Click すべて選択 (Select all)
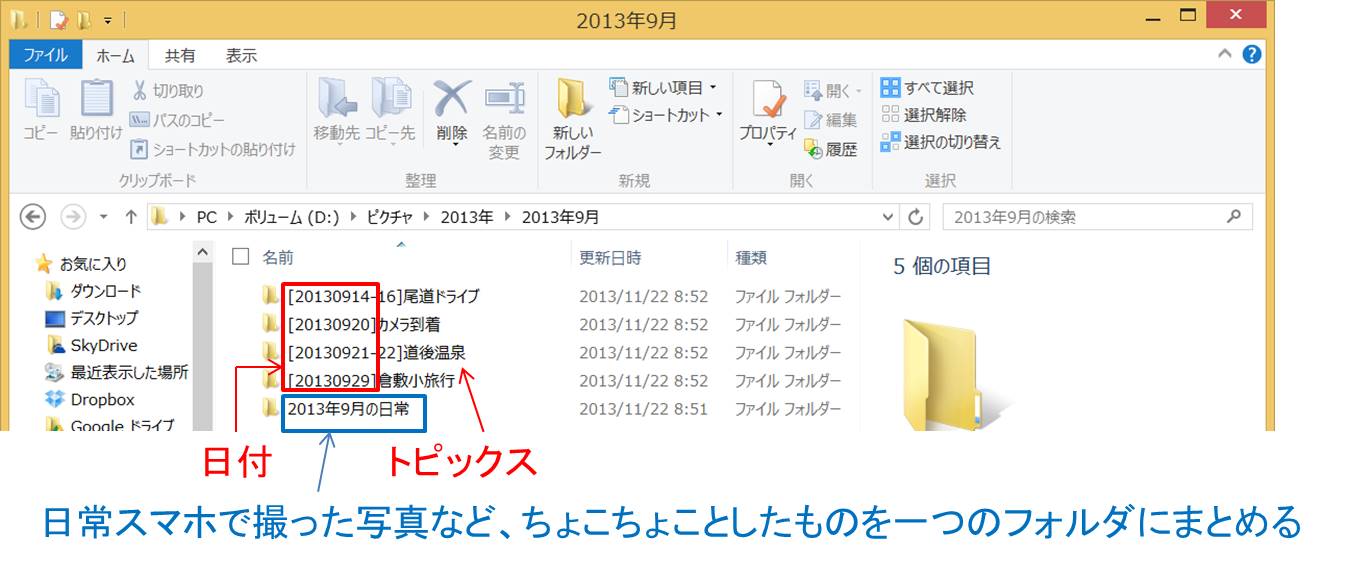1361x565 pixels. coord(927,88)
